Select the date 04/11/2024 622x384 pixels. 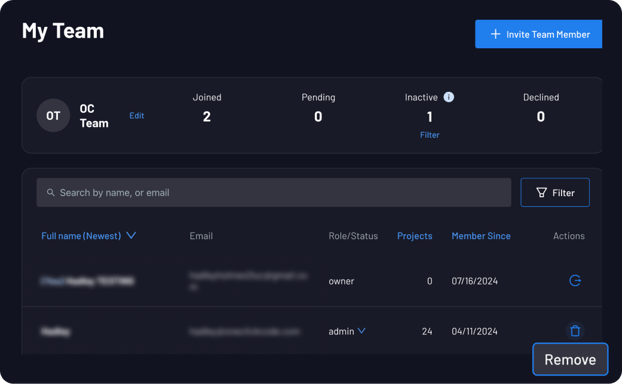click(x=474, y=331)
